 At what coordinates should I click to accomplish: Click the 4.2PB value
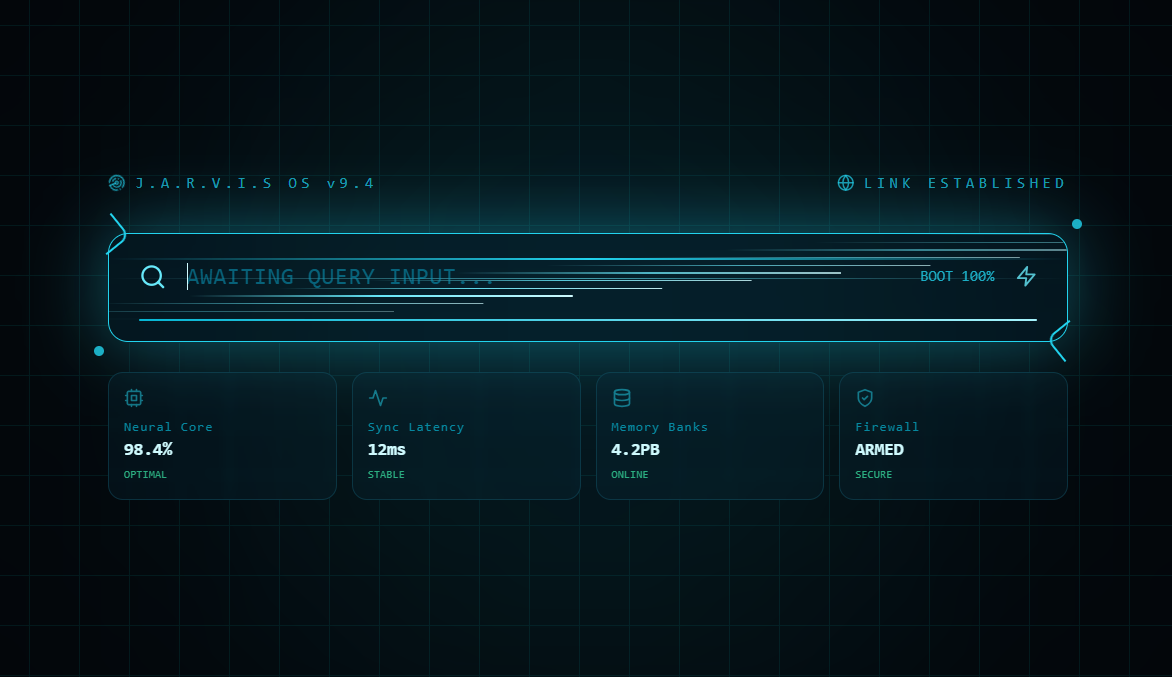click(635, 449)
